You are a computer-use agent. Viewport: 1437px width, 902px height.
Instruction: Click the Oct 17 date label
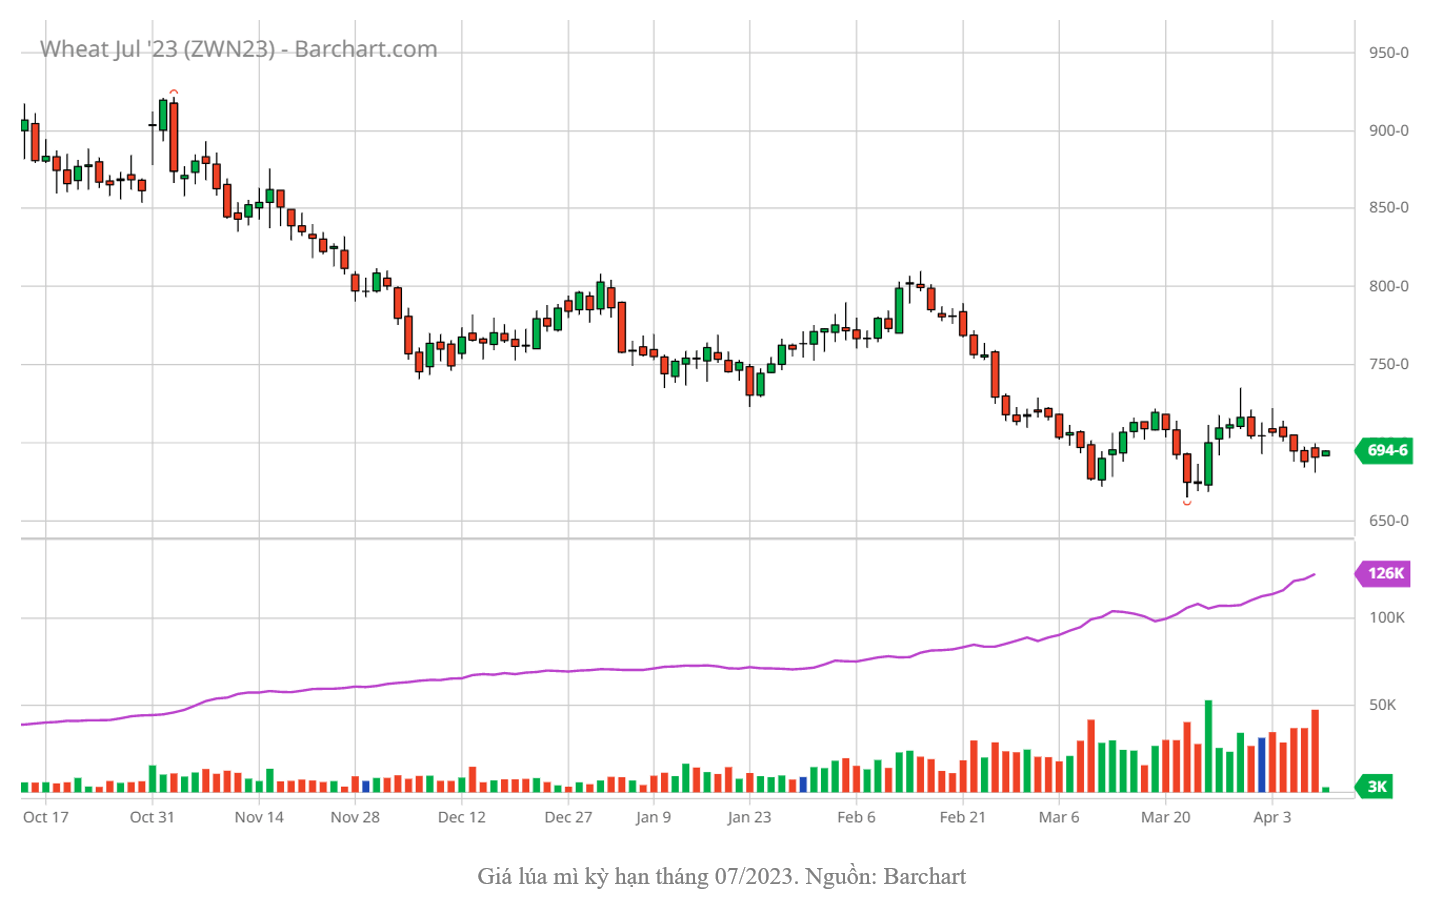click(x=46, y=817)
